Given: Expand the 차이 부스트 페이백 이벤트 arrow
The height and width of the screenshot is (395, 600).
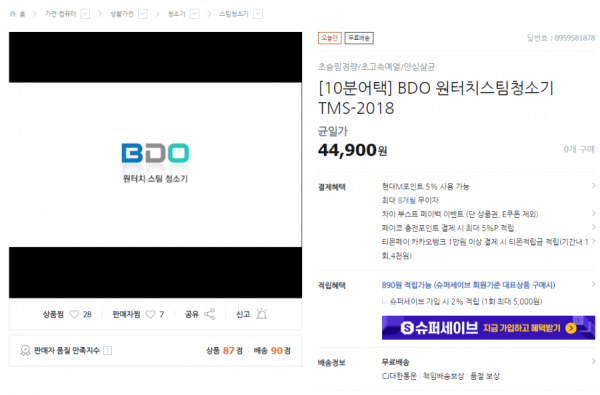Looking at the screenshot, I should point(593,214).
